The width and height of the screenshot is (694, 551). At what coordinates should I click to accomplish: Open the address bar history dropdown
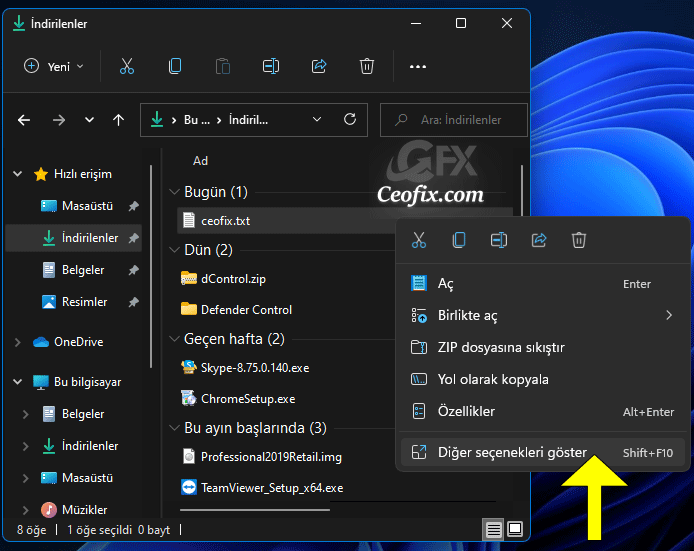[x=317, y=119]
